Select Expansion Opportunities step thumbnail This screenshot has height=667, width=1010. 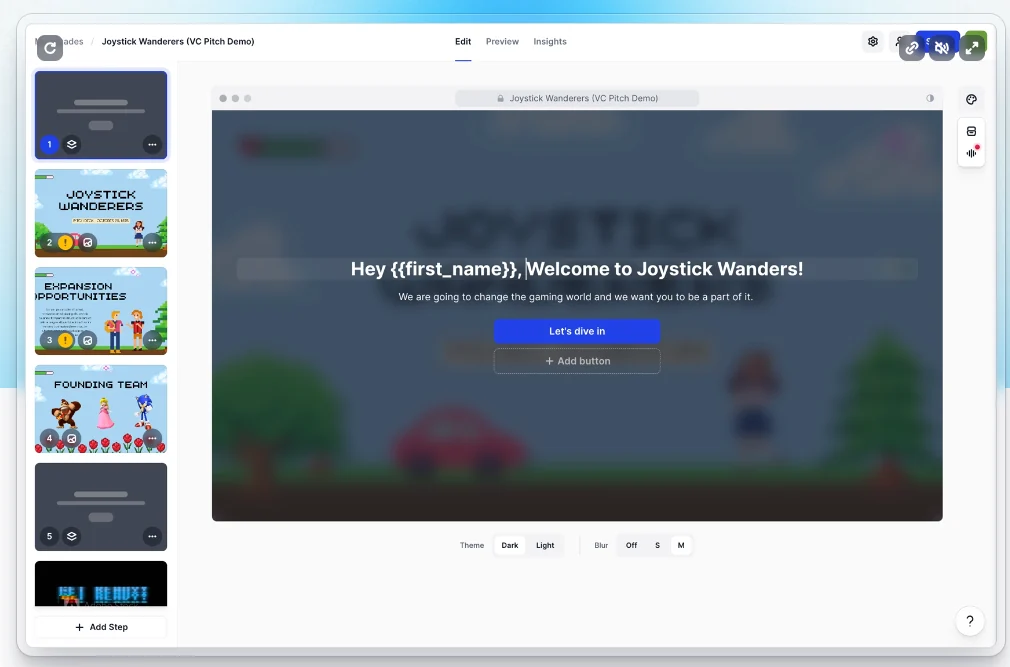[101, 311]
